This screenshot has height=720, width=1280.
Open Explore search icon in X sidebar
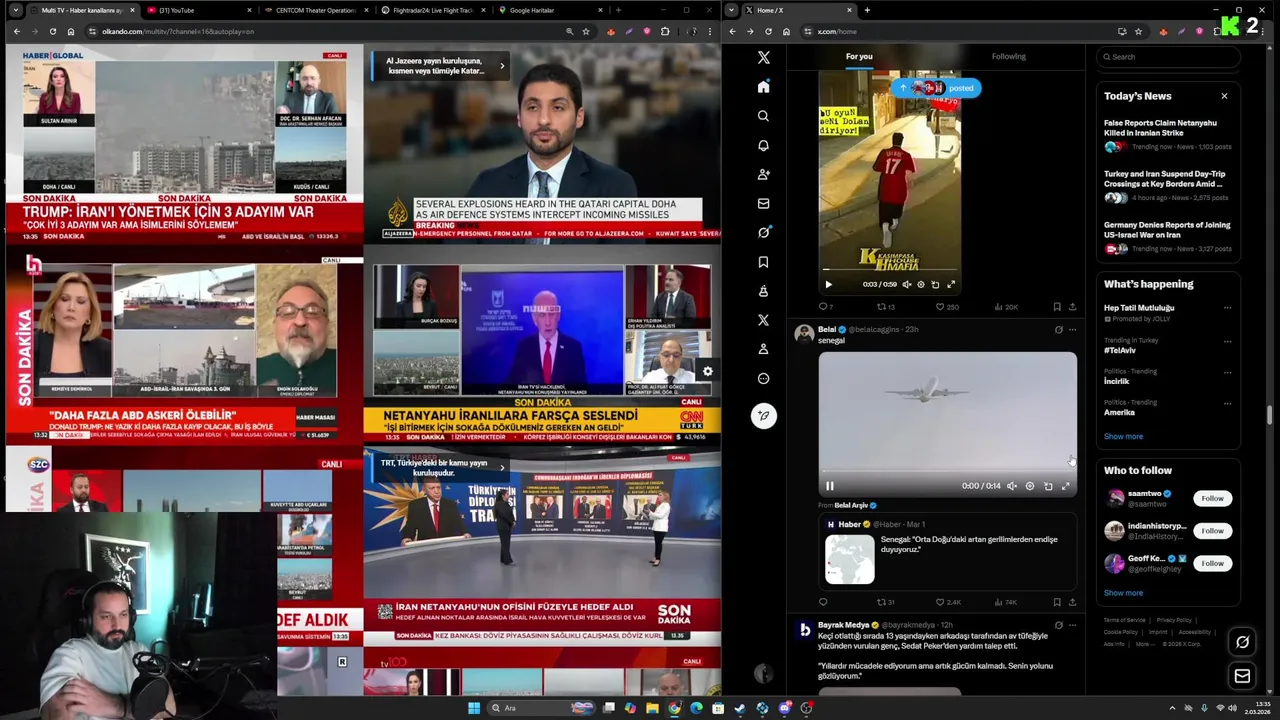pos(763,116)
